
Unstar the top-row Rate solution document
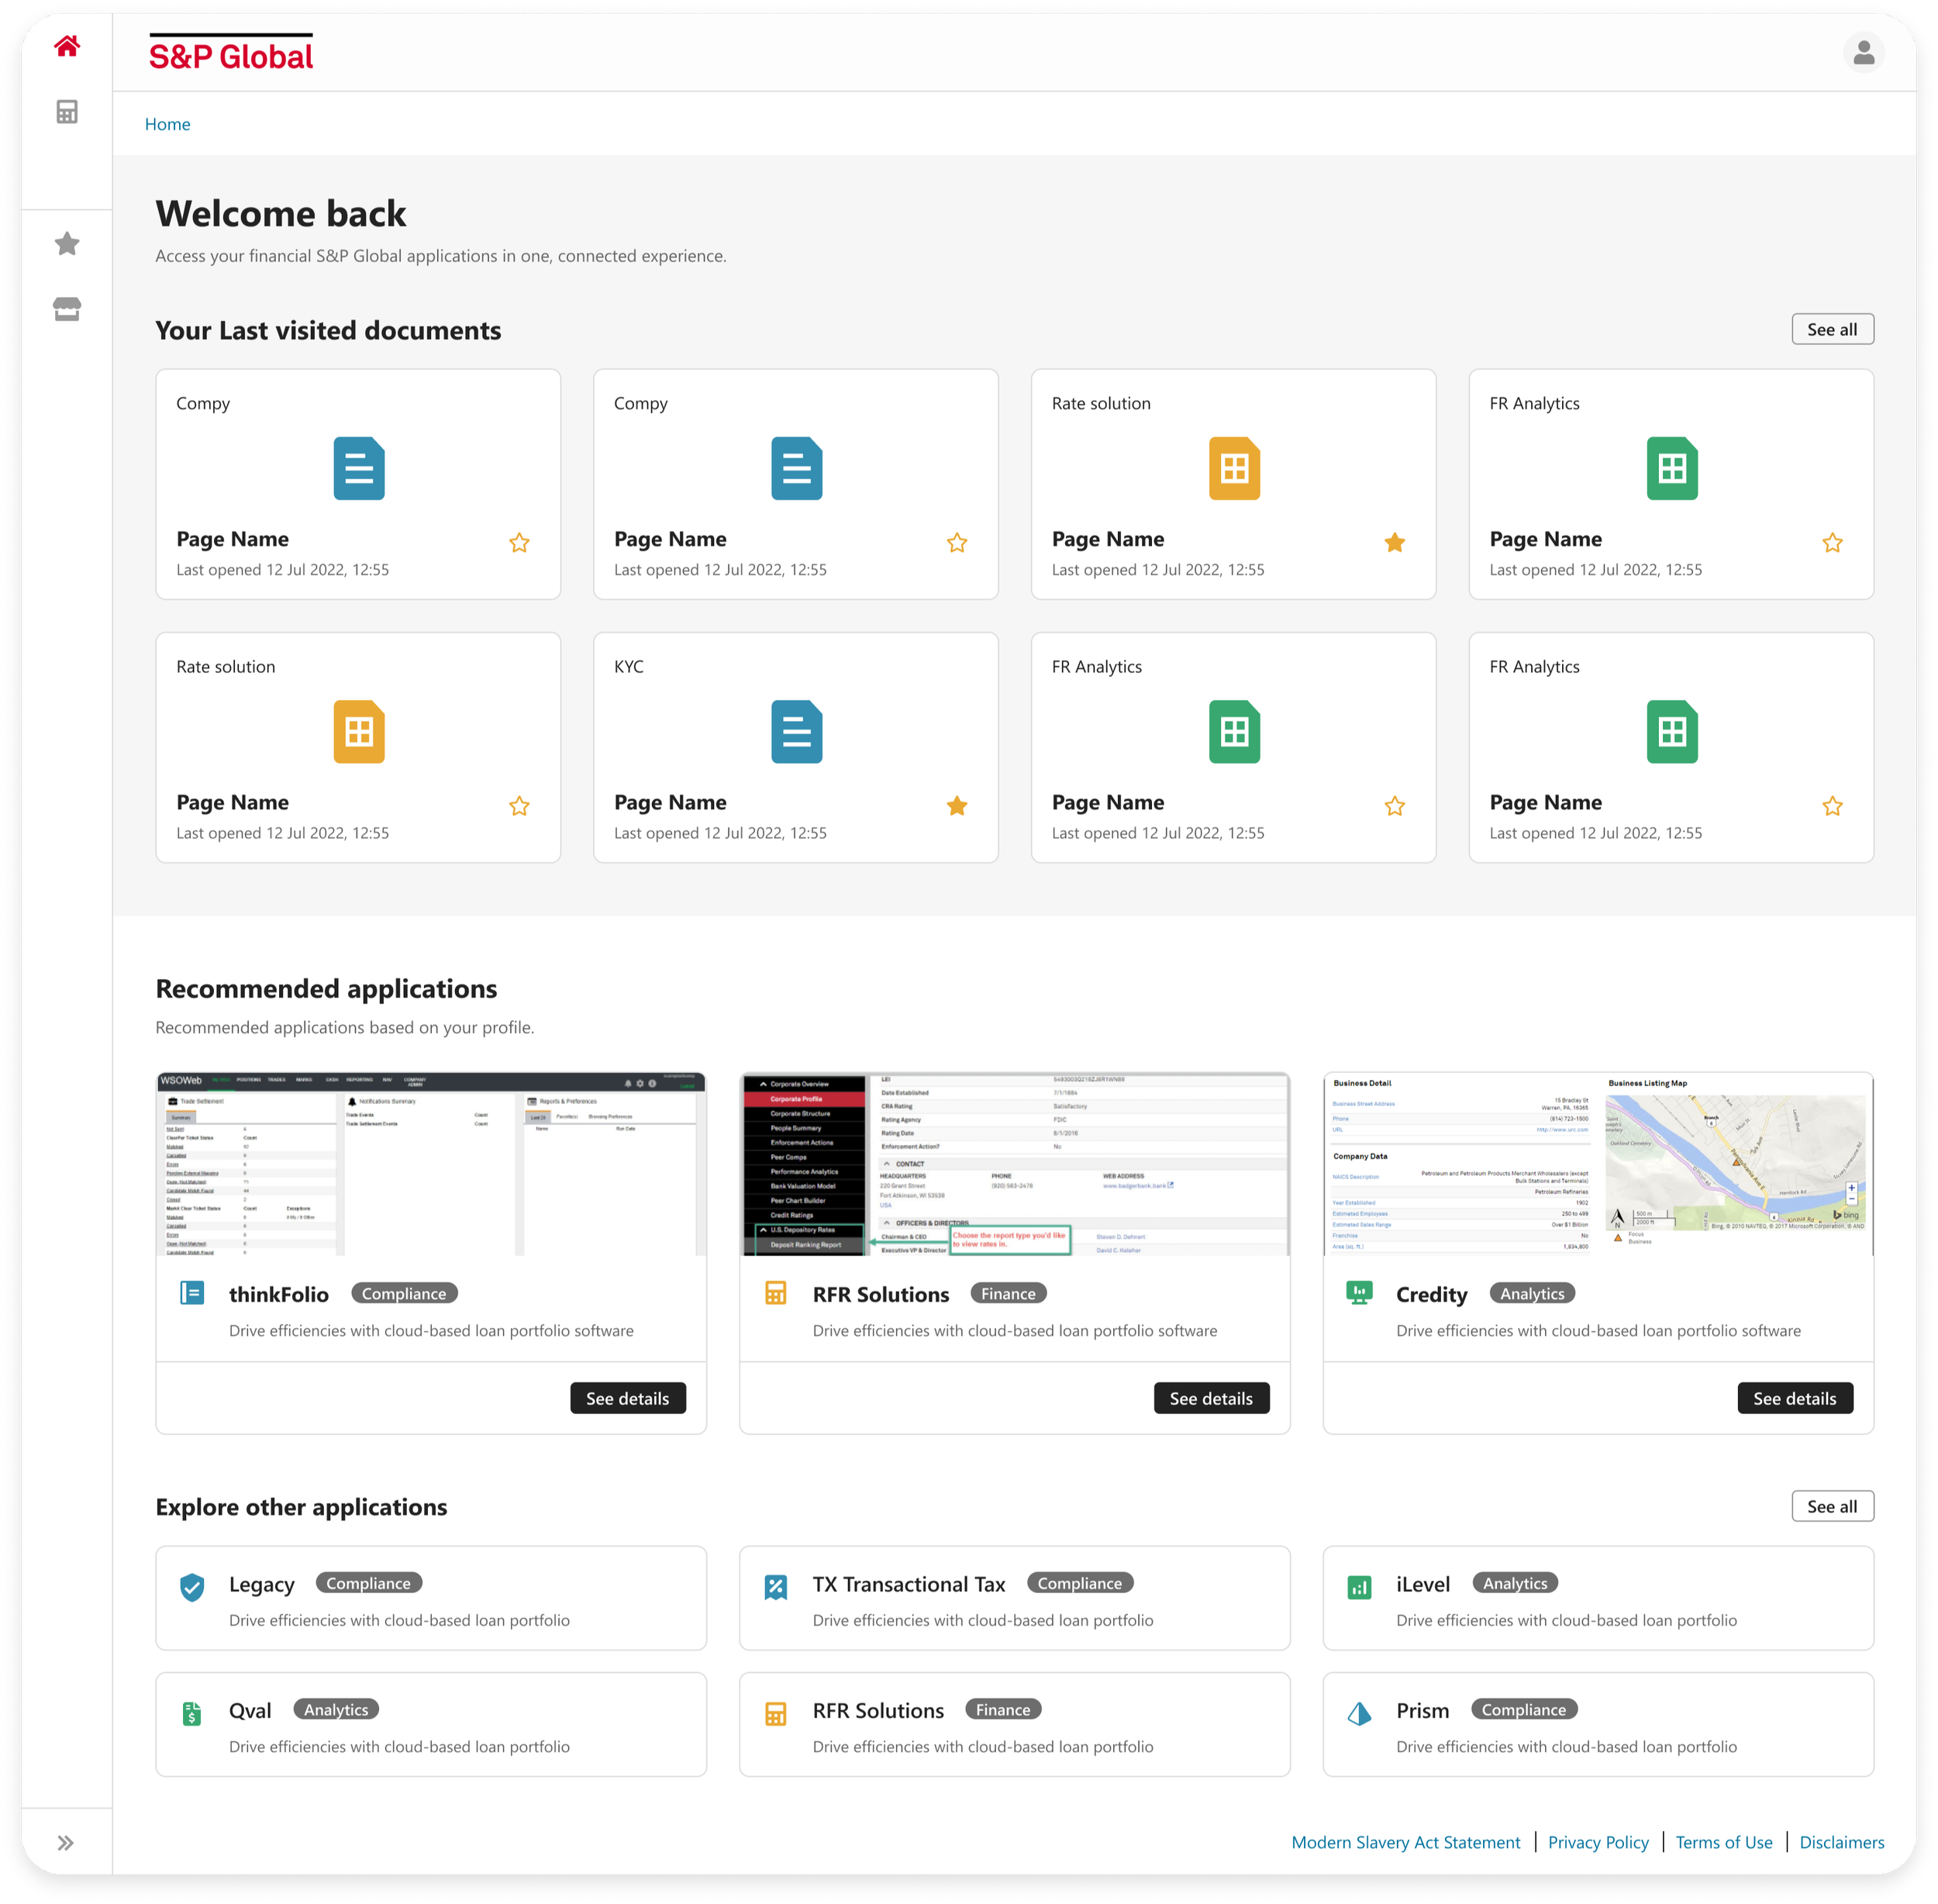click(1395, 543)
